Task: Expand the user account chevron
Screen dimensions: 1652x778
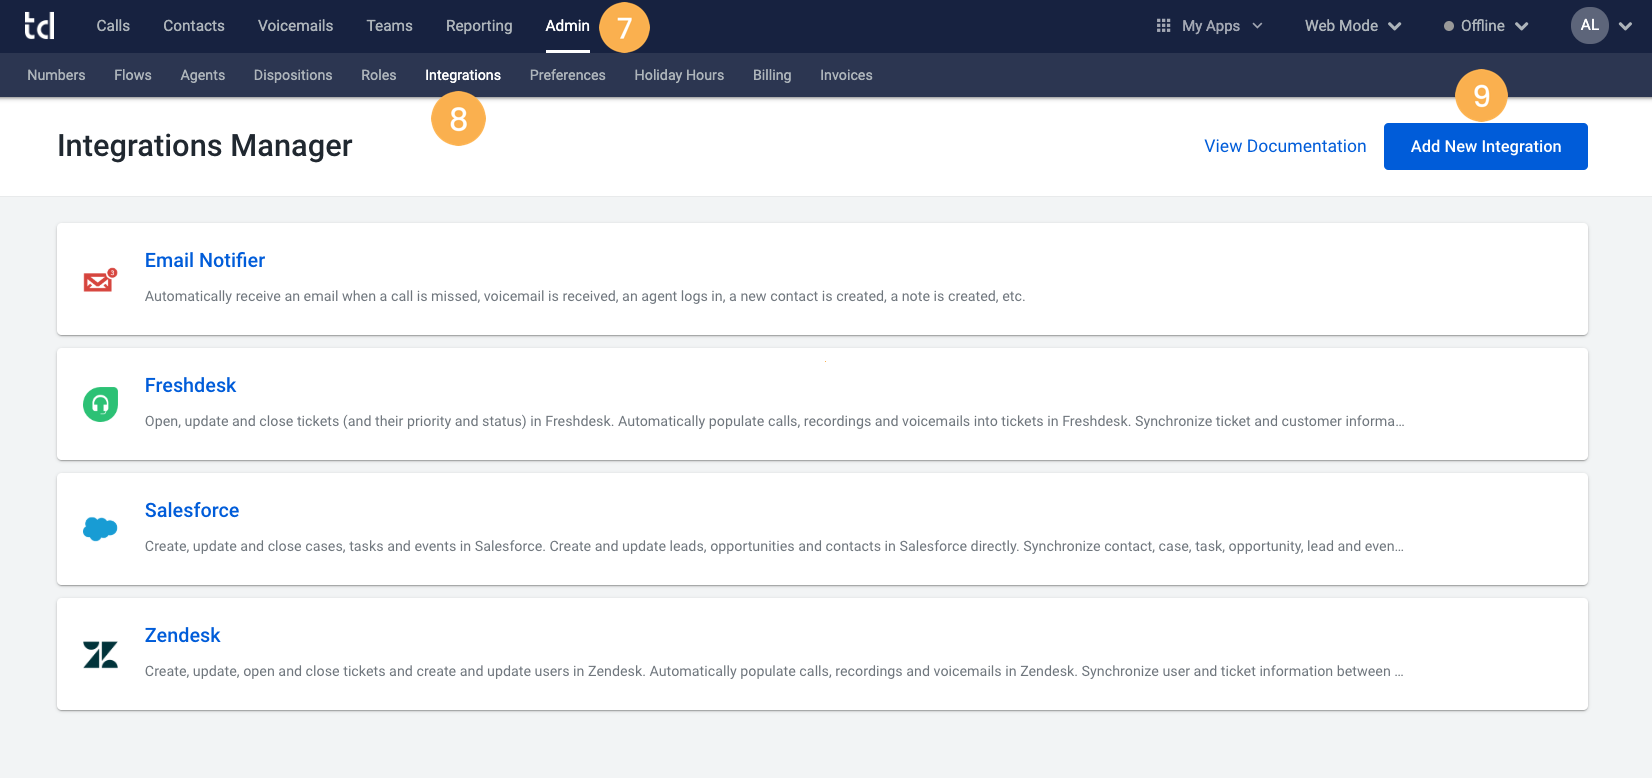Action: pos(1626,27)
